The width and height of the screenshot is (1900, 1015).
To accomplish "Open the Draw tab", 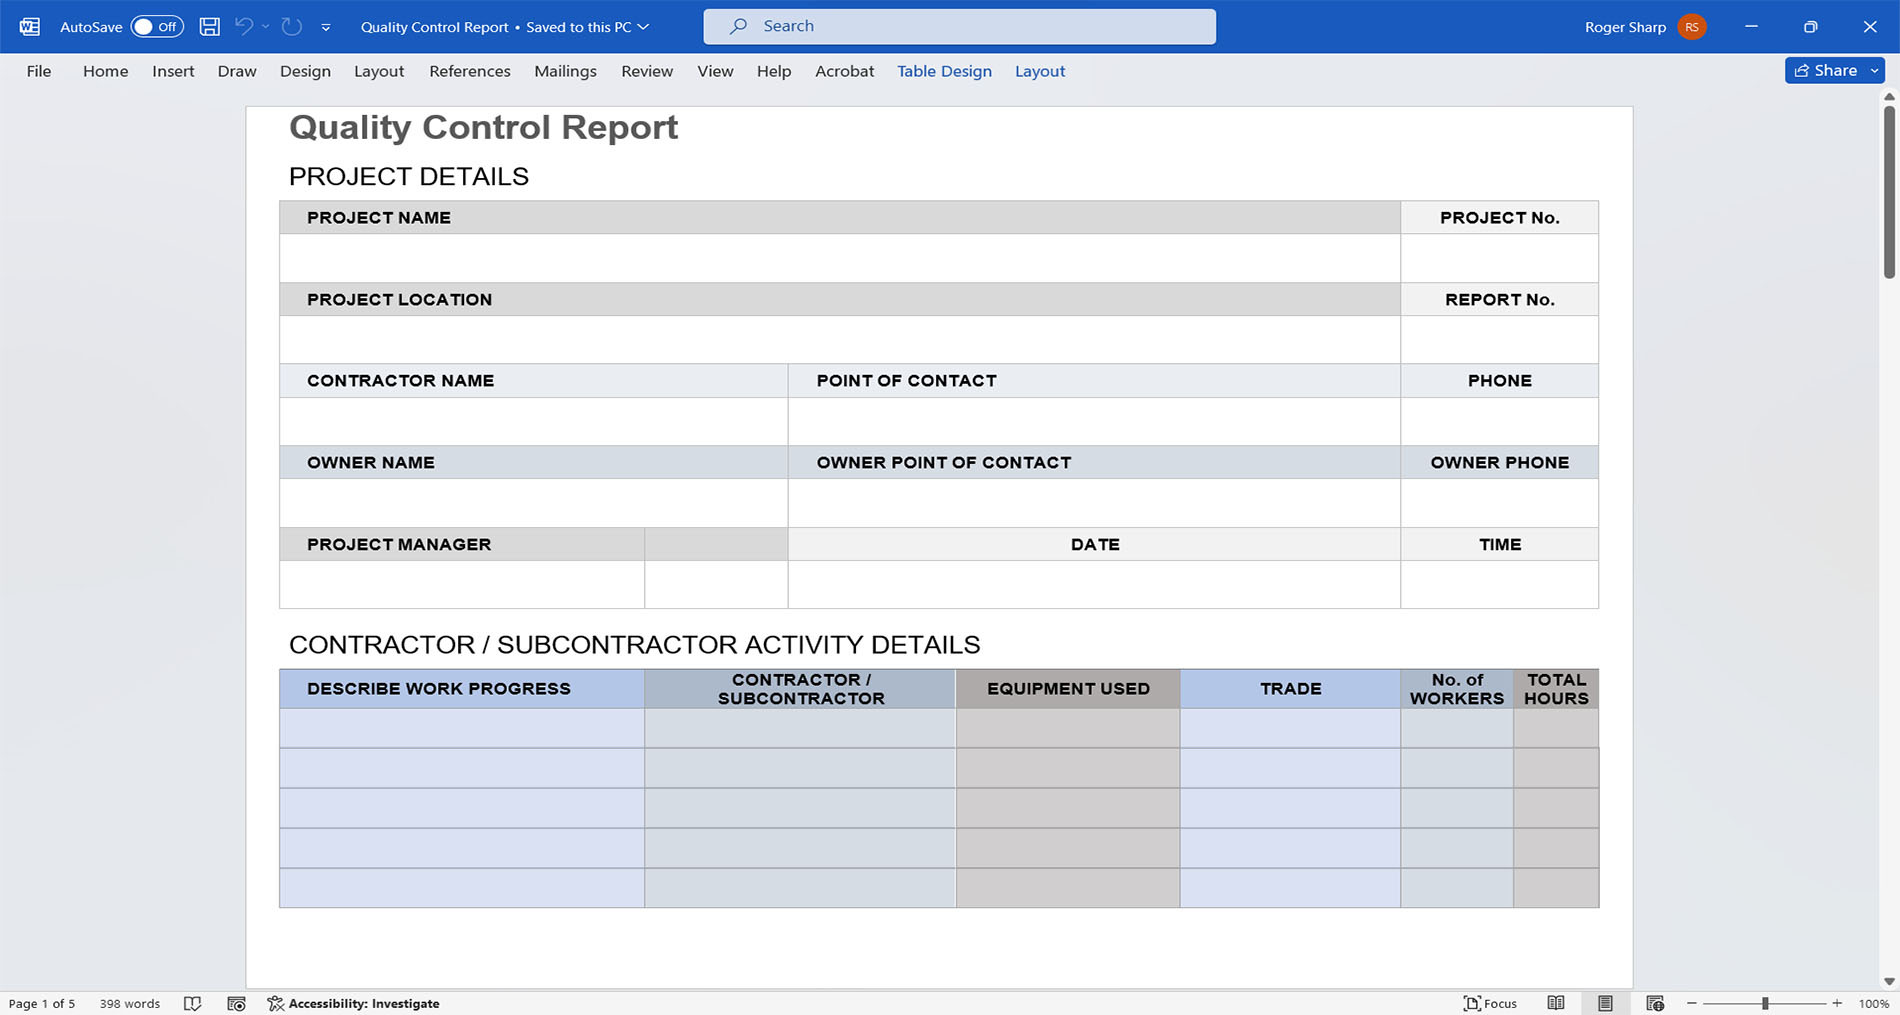I will (x=237, y=71).
